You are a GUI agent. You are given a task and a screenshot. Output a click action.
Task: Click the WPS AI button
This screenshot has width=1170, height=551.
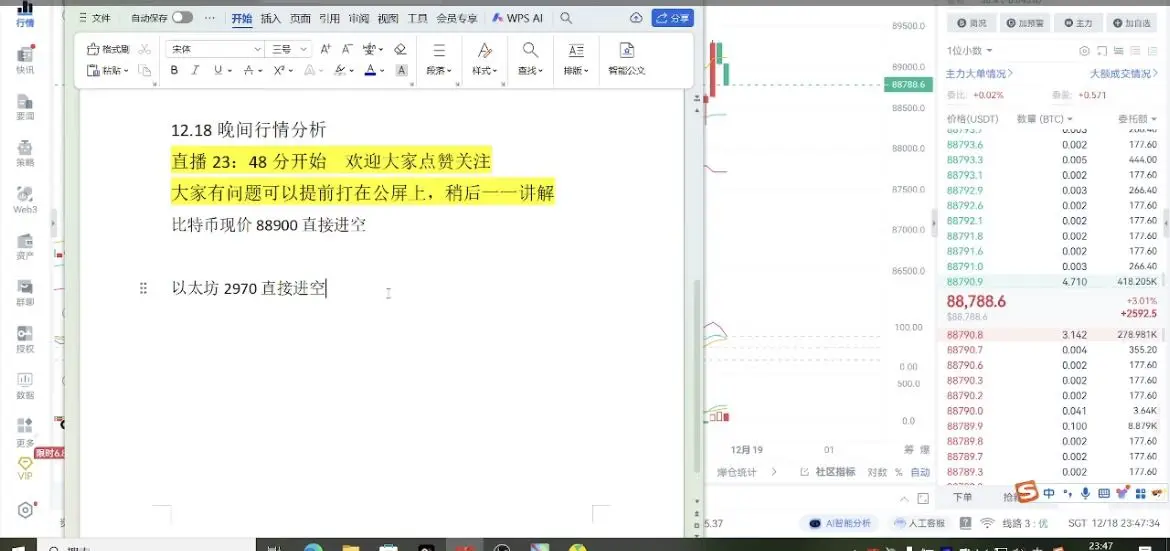(517, 18)
